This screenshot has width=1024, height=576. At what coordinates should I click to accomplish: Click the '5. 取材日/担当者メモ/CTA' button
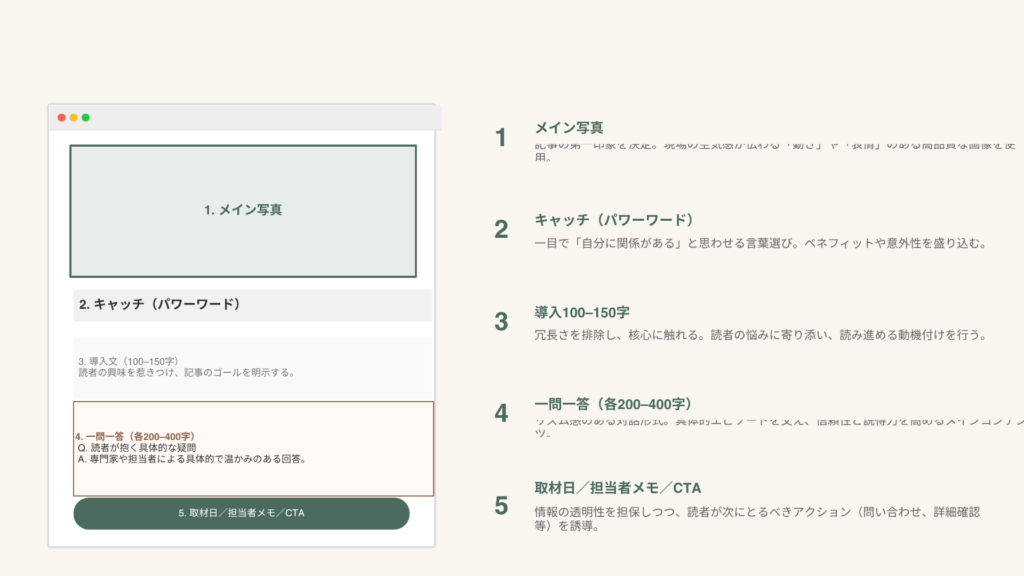tap(242, 513)
